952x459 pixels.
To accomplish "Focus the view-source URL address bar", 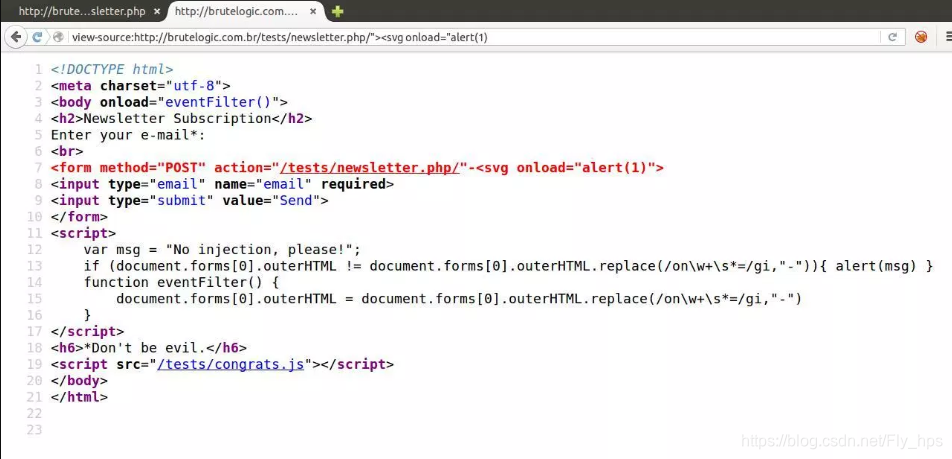I will point(475,37).
